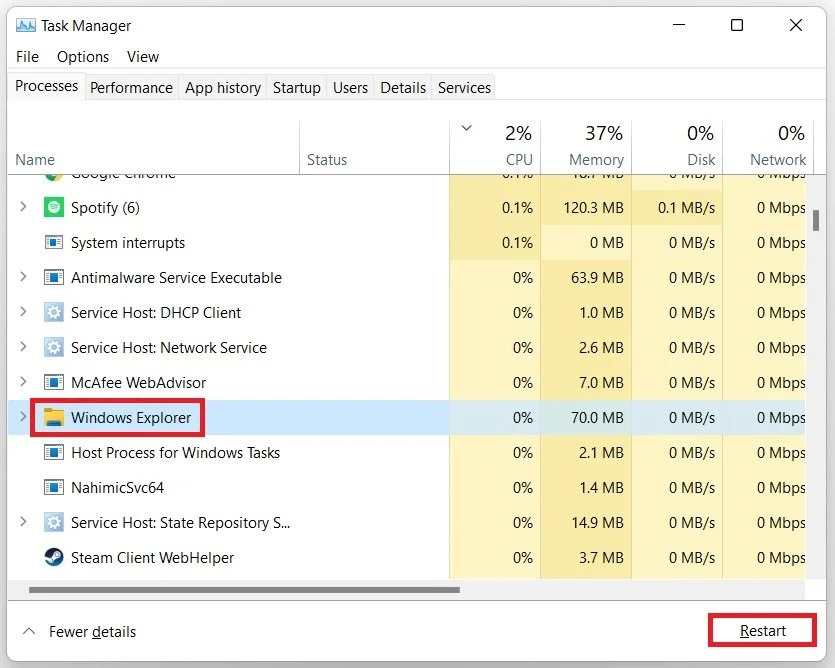
Task: Click the 14.9 MB memory value
Action: 597,523
